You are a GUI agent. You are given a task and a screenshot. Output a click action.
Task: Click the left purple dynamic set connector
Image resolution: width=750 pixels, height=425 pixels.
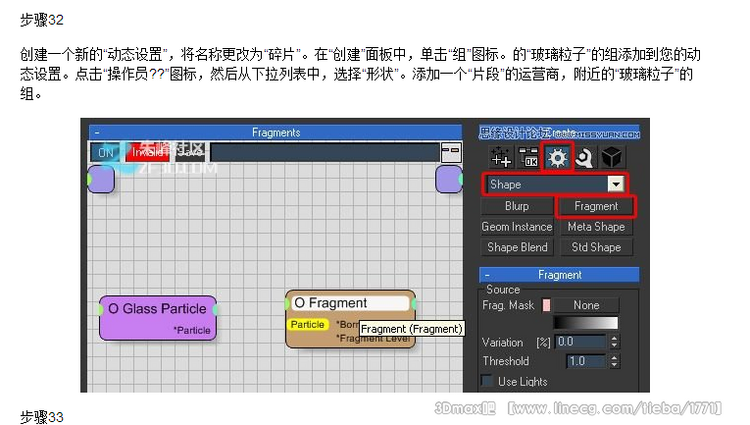(x=101, y=179)
